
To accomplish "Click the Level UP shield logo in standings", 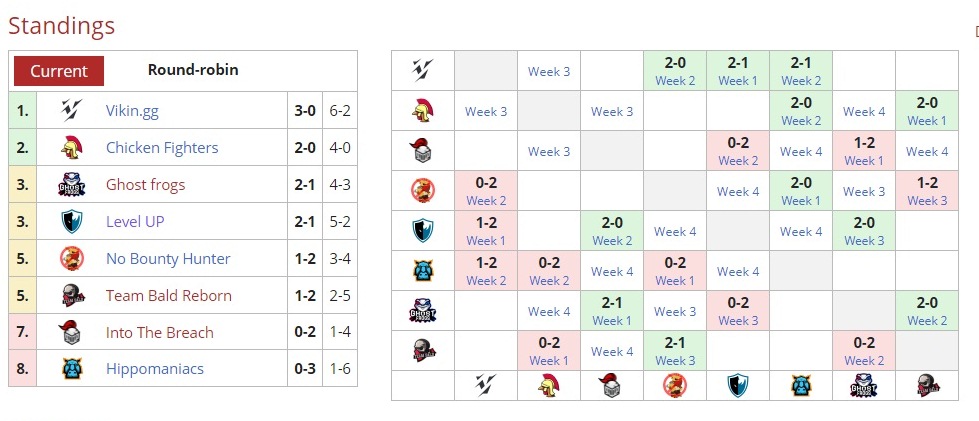I will pyautogui.click(x=71, y=222).
